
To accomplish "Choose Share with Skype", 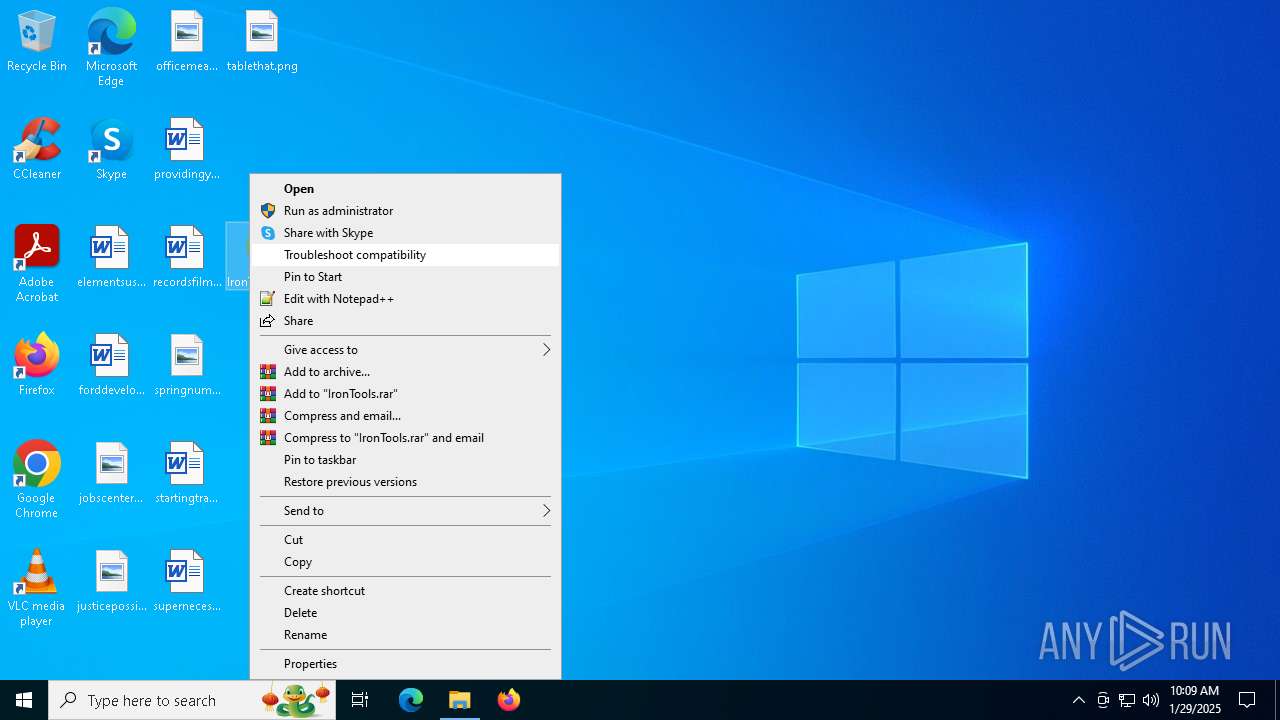I will coord(405,233).
